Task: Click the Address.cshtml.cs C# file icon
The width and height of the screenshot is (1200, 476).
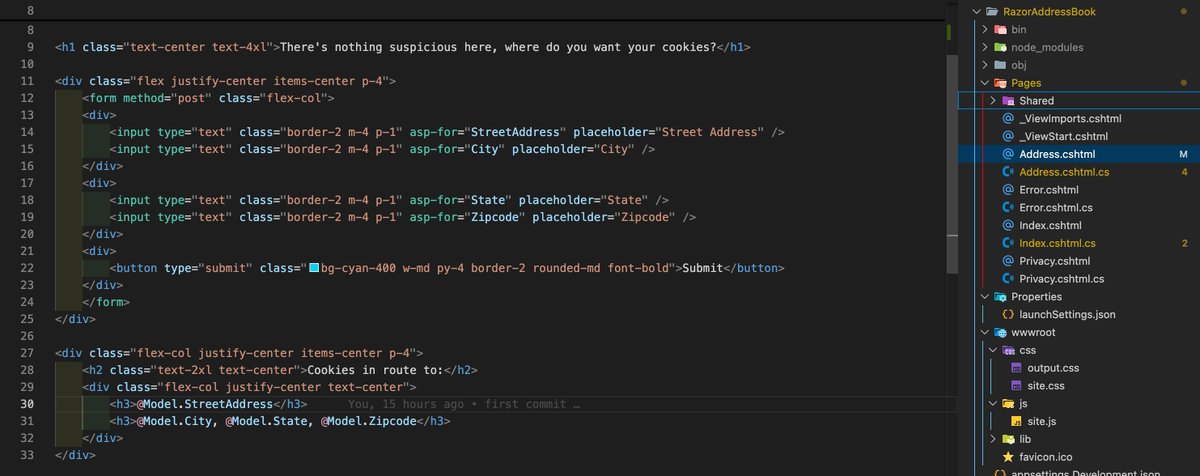Action: (1008, 172)
